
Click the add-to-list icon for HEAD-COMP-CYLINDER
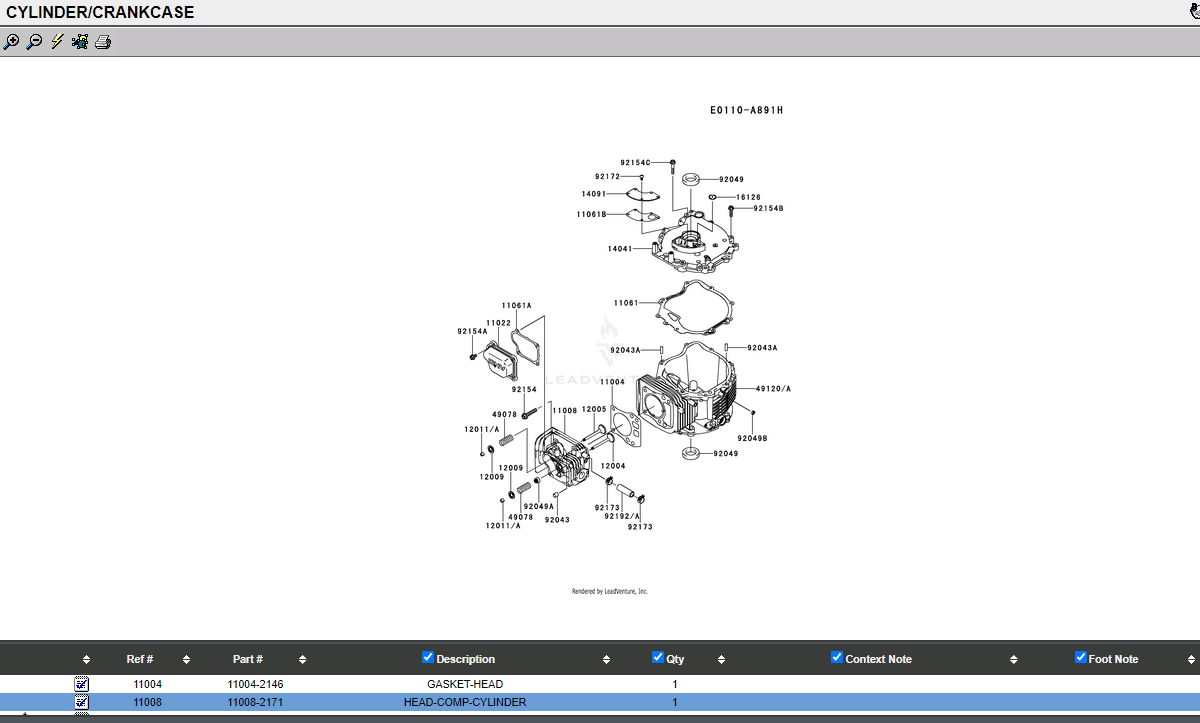(82, 702)
